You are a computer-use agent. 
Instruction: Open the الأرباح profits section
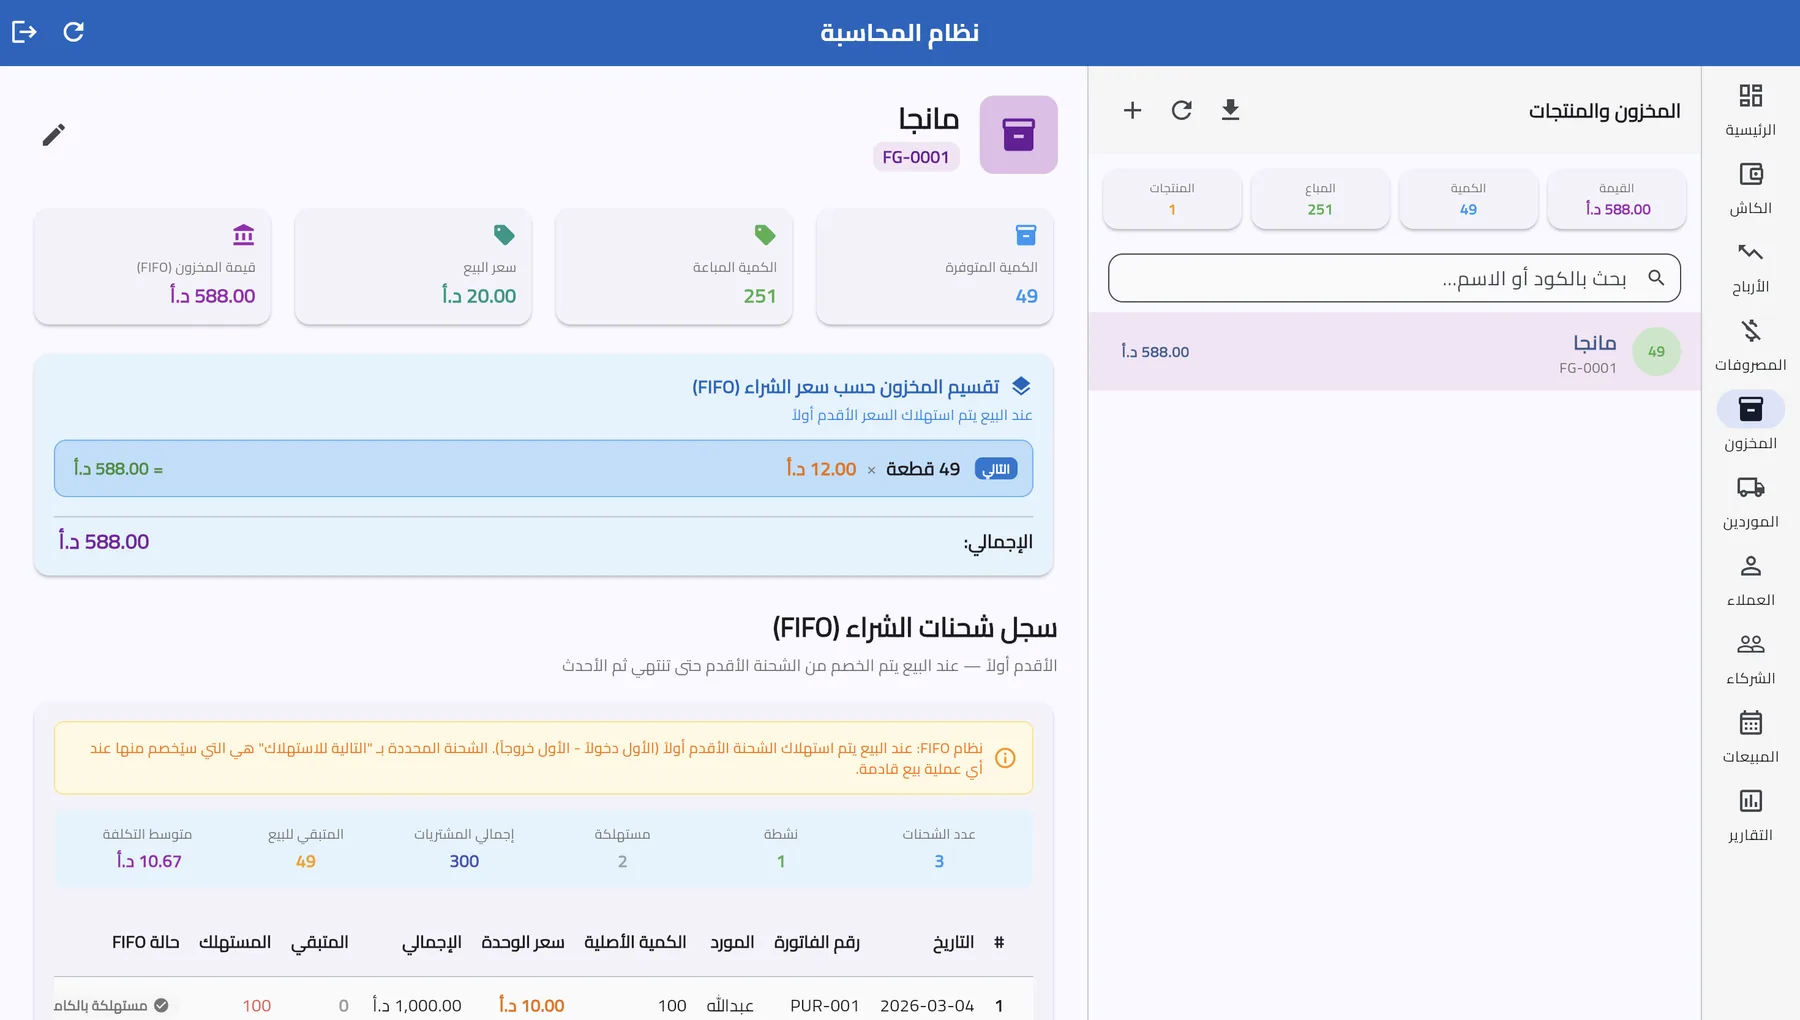[1750, 267]
